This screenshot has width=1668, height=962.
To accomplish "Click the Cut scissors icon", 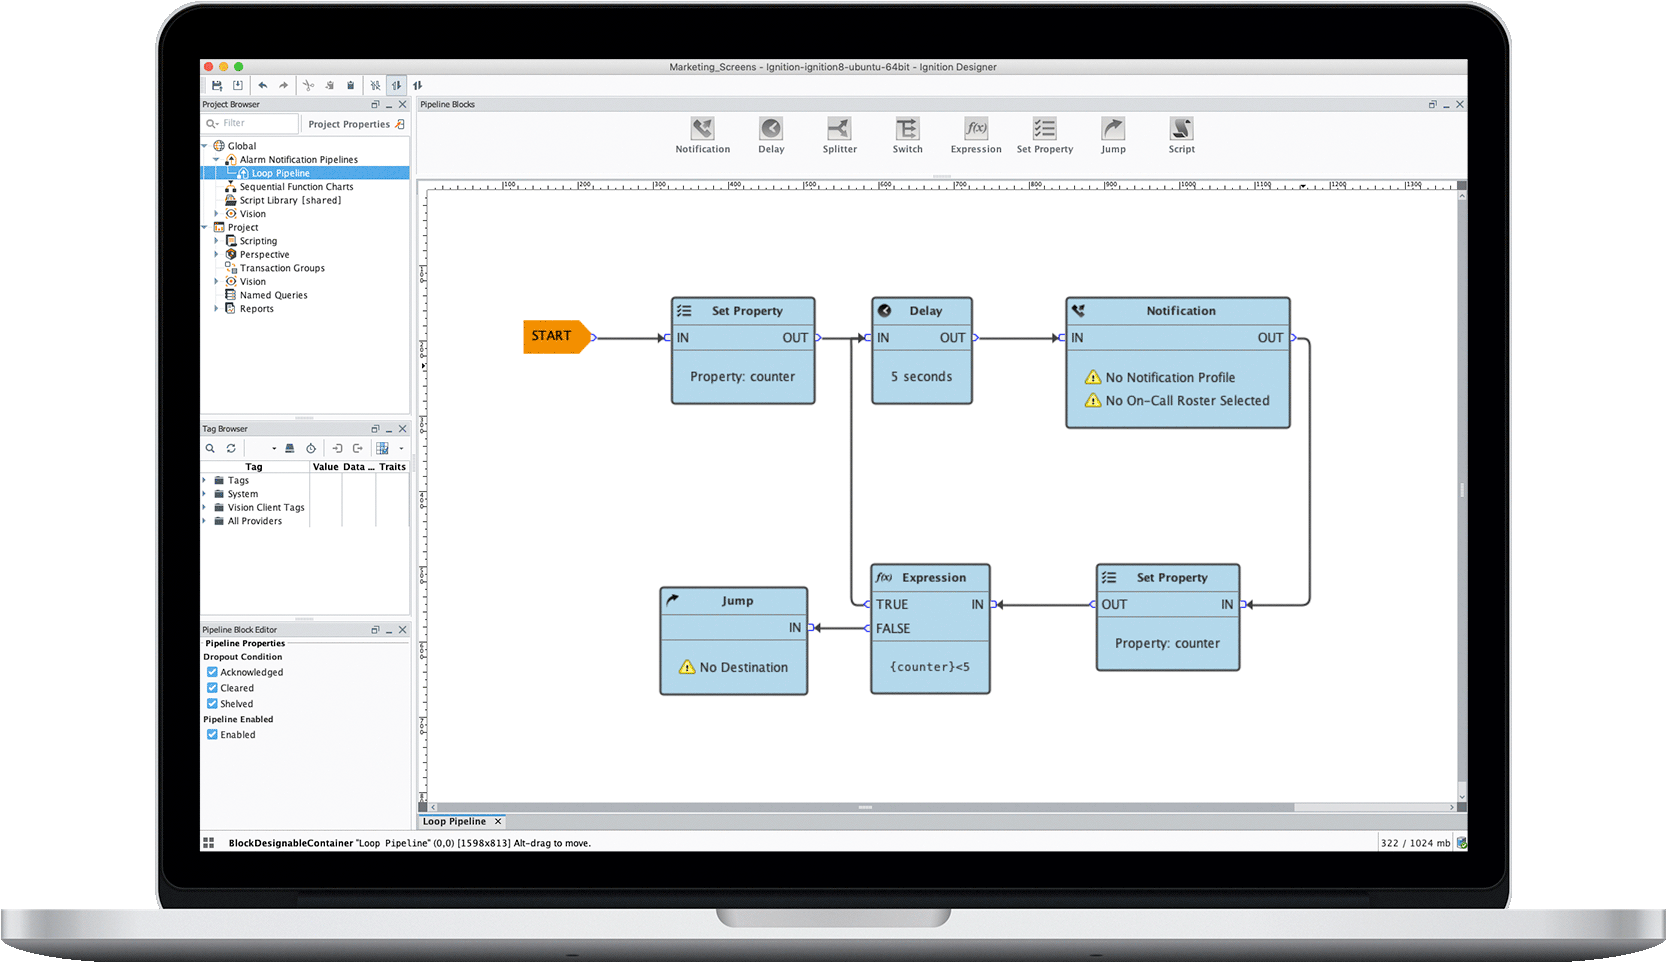I will [309, 86].
